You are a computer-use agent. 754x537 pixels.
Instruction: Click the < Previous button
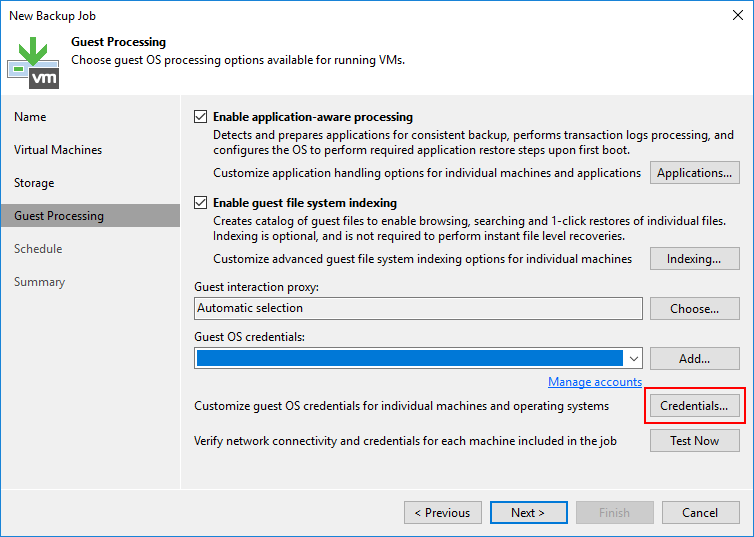click(443, 513)
